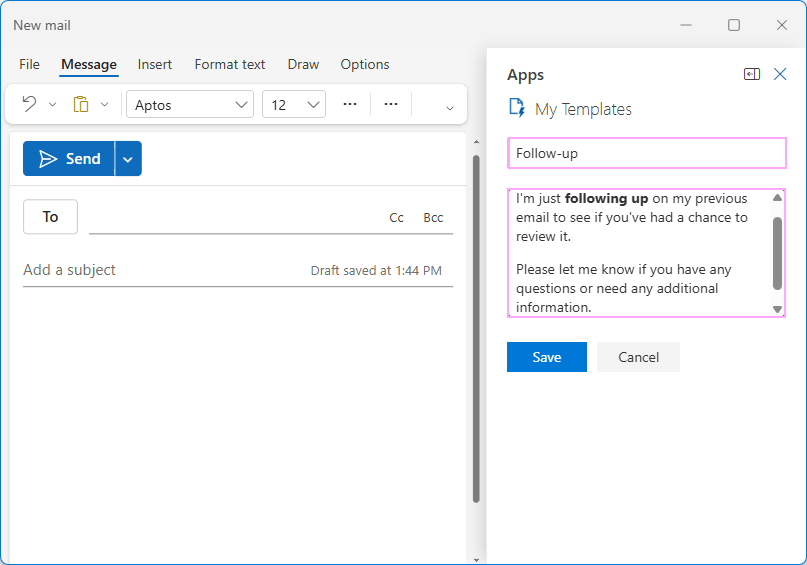Click the message pane scroll down arrow

tap(476, 560)
